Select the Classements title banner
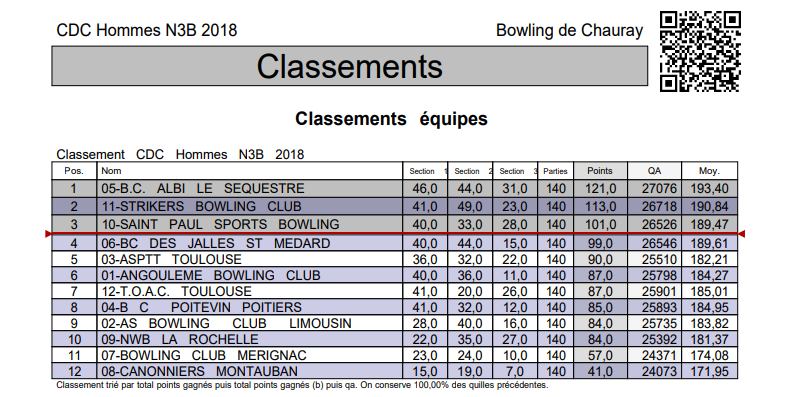This screenshot has width=786, height=397. (x=349, y=66)
